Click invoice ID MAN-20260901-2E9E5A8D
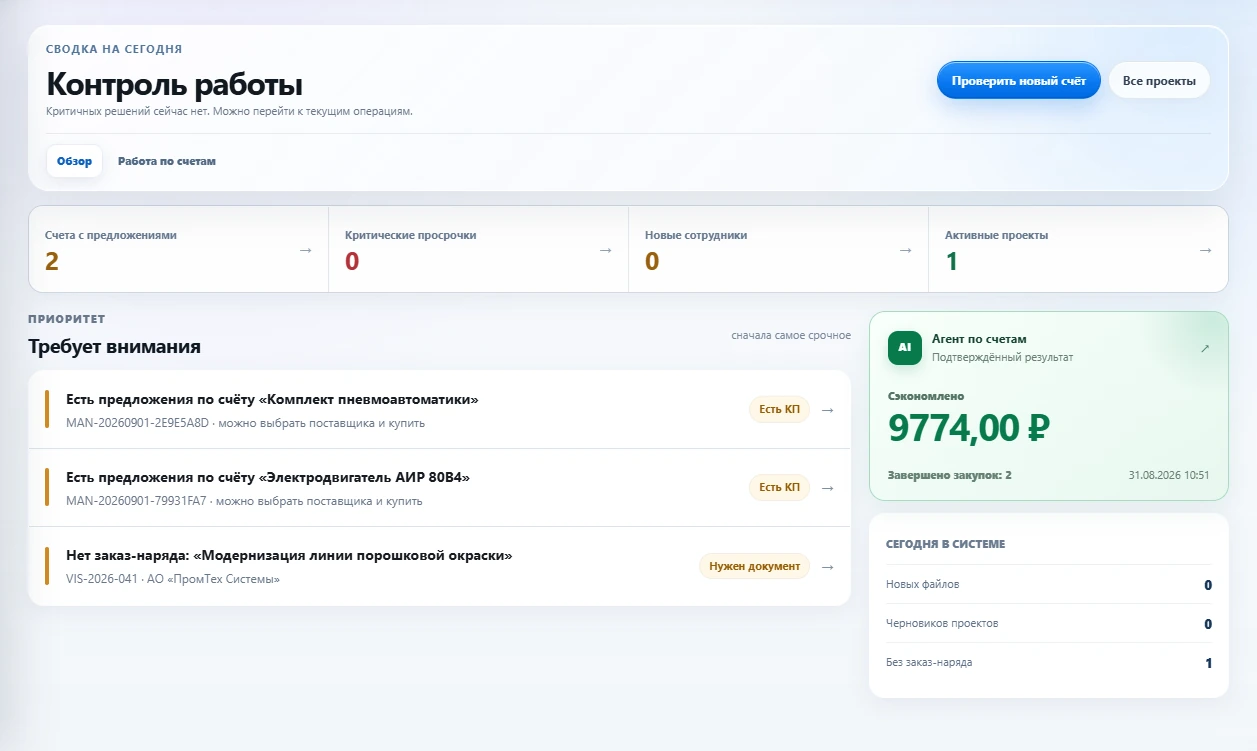The image size is (1257, 751). pyautogui.click(x=137, y=423)
